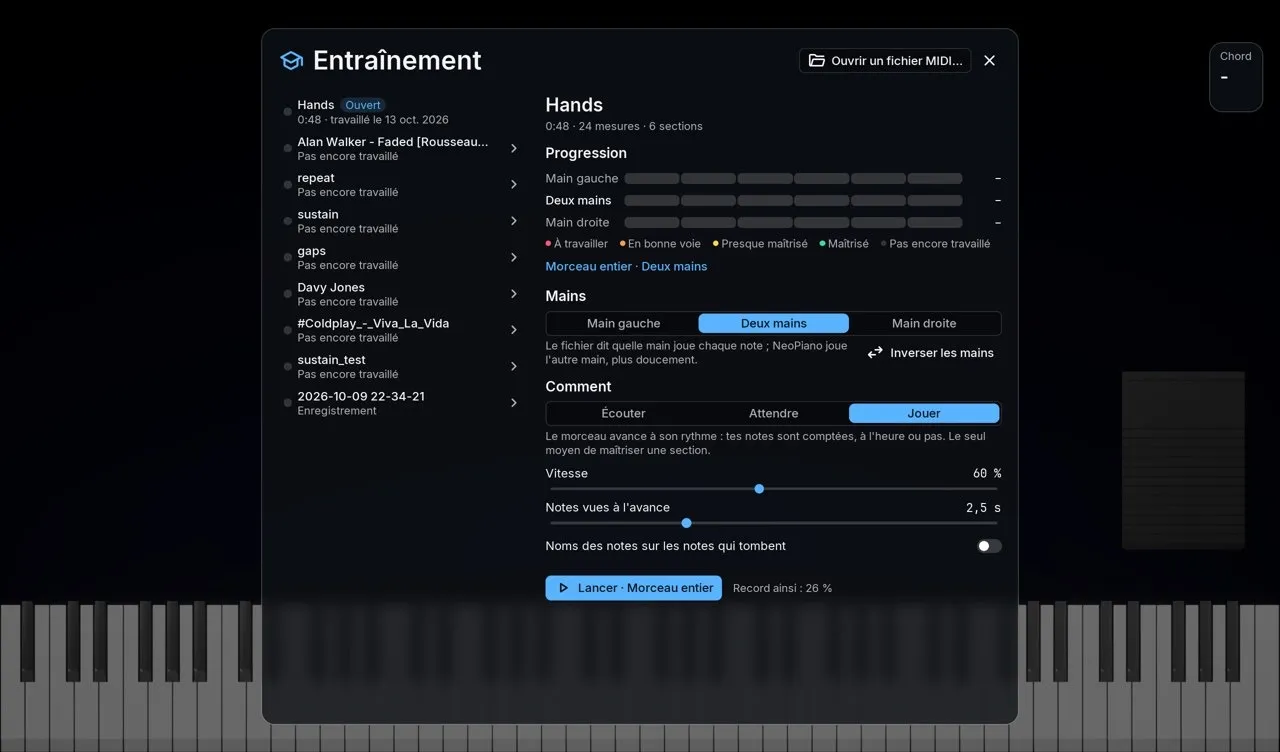1280x752 pixels.
Task: Select the Main gauche hand option
Action: (623, 323)
